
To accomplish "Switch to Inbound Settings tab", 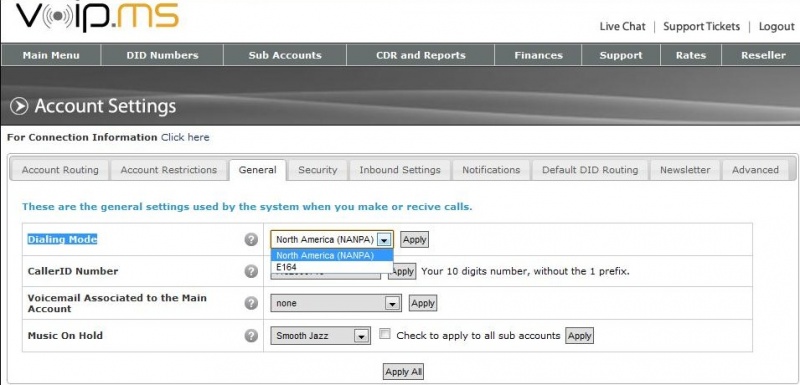I will click(400, 170).
